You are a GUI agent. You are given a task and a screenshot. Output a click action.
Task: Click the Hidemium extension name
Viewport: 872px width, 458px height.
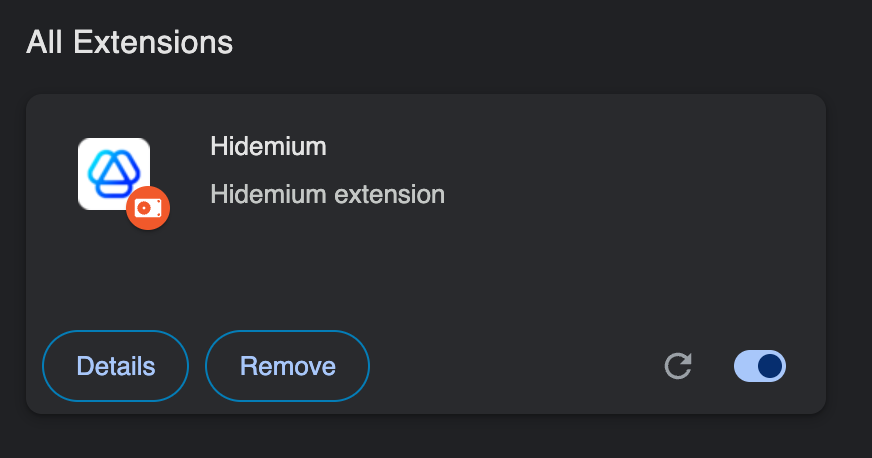click(269, 146)
